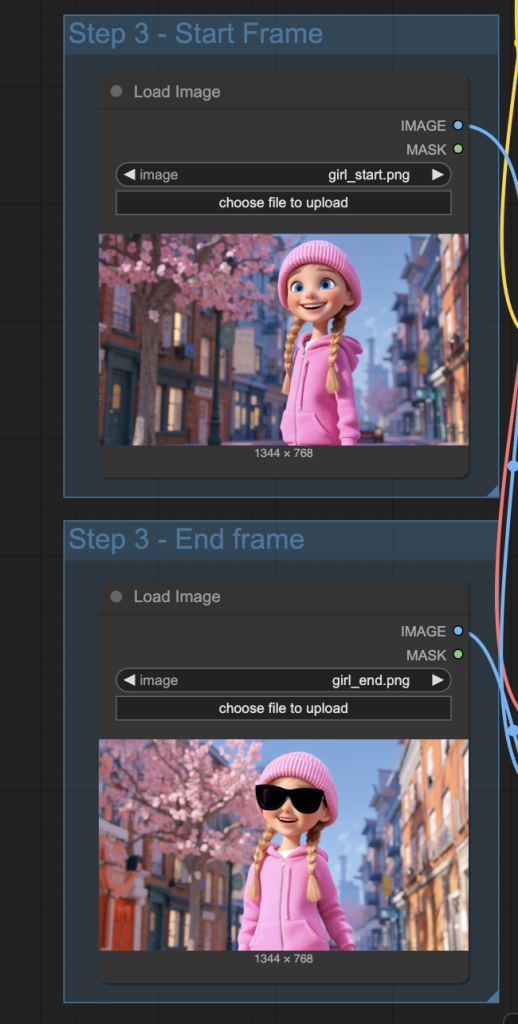Click the MASK output socket of girl_end node
The image size is (518, 1024).
click(x=458, y=654)
